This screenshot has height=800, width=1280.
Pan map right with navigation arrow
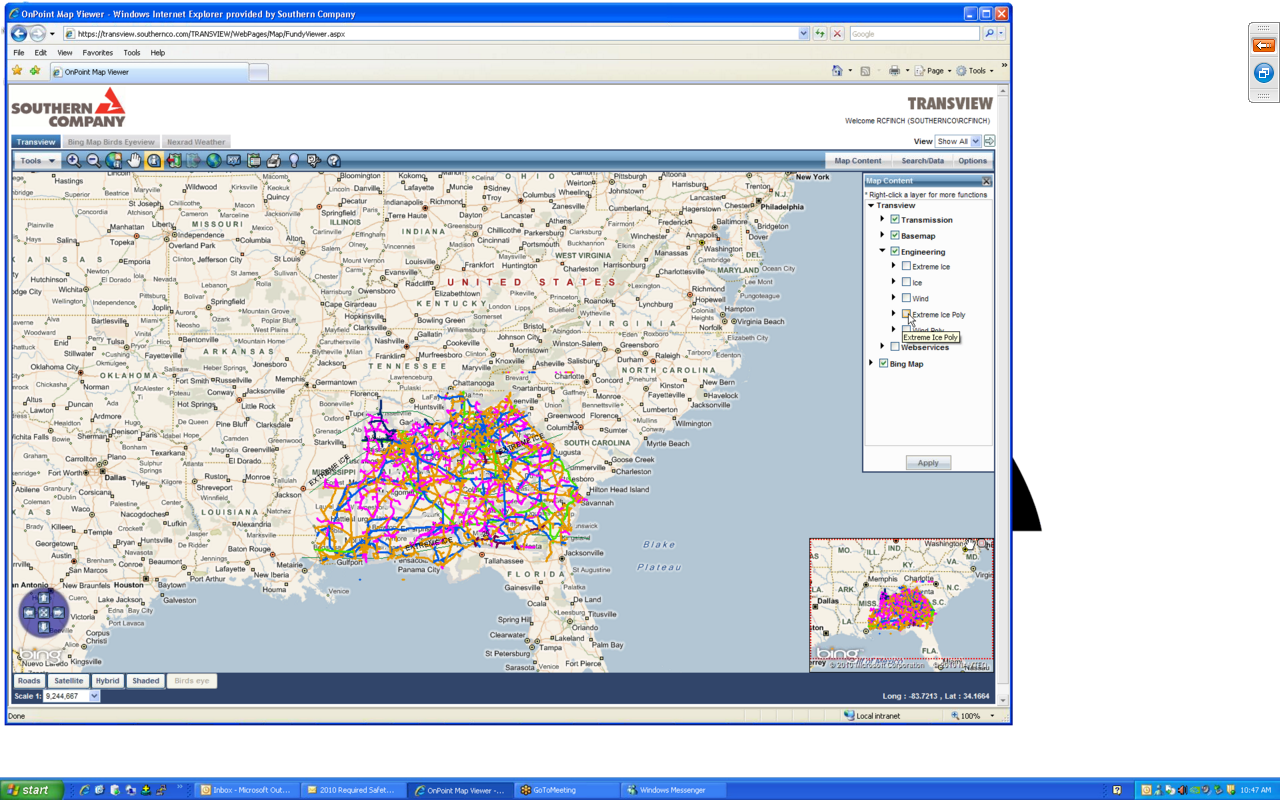click(58, 612)
